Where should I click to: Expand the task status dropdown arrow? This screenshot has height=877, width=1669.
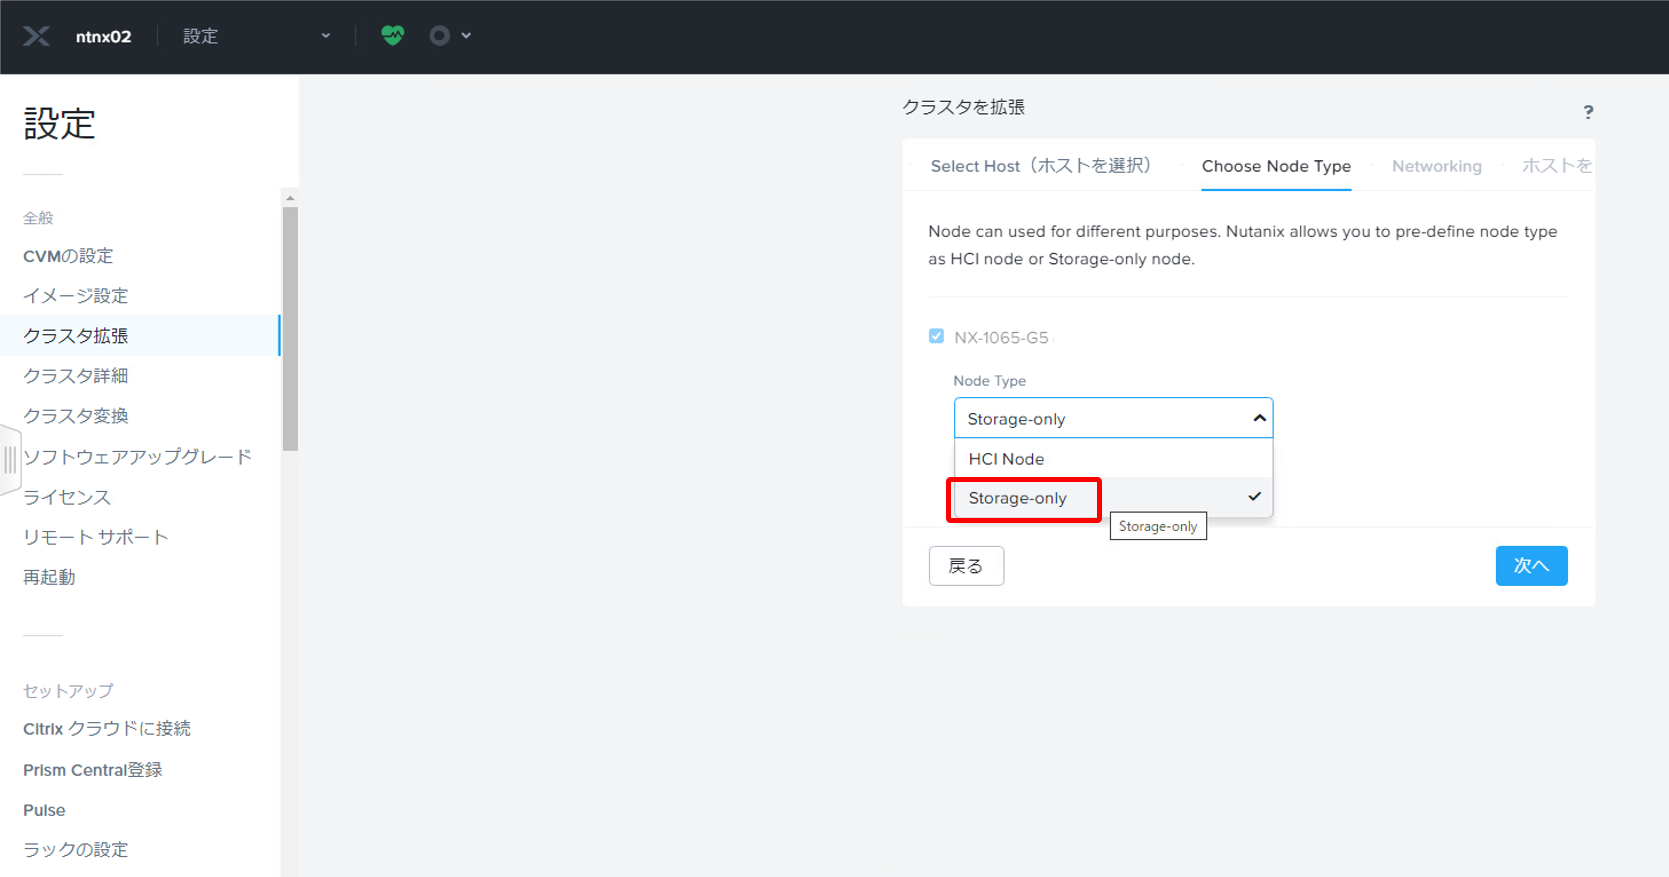point(466,36)
